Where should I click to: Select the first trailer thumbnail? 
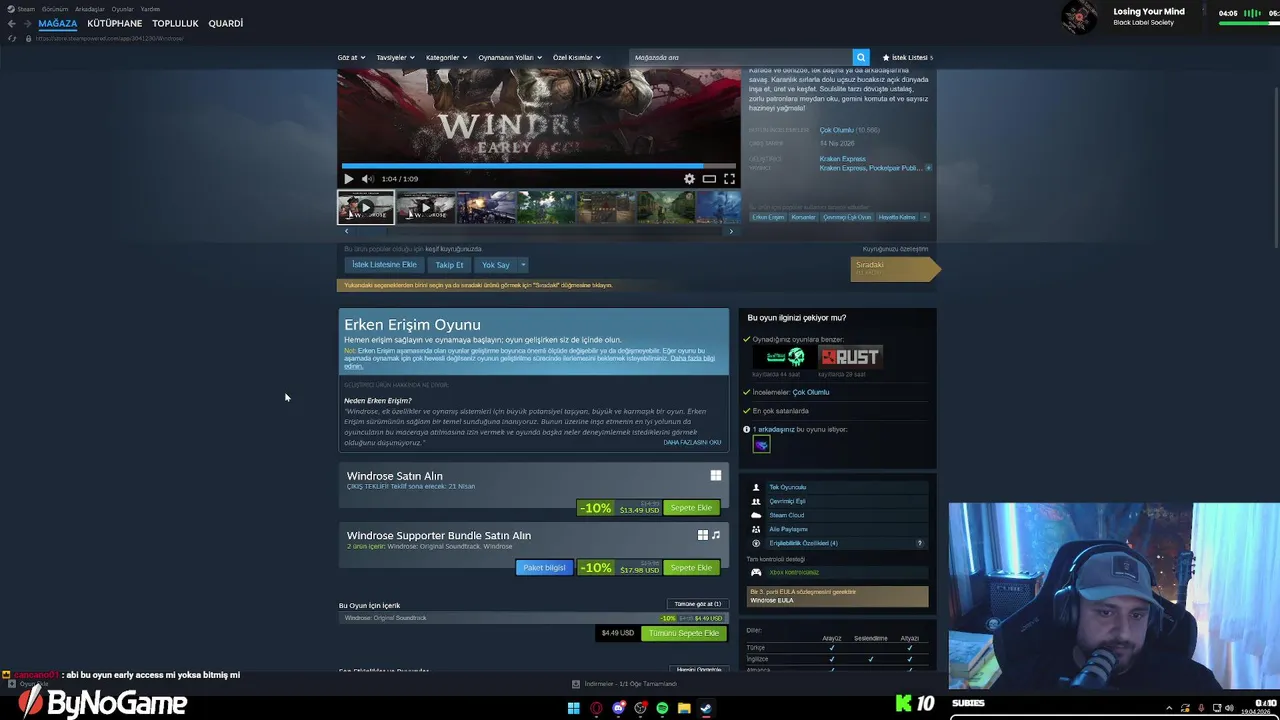point(365,207)
